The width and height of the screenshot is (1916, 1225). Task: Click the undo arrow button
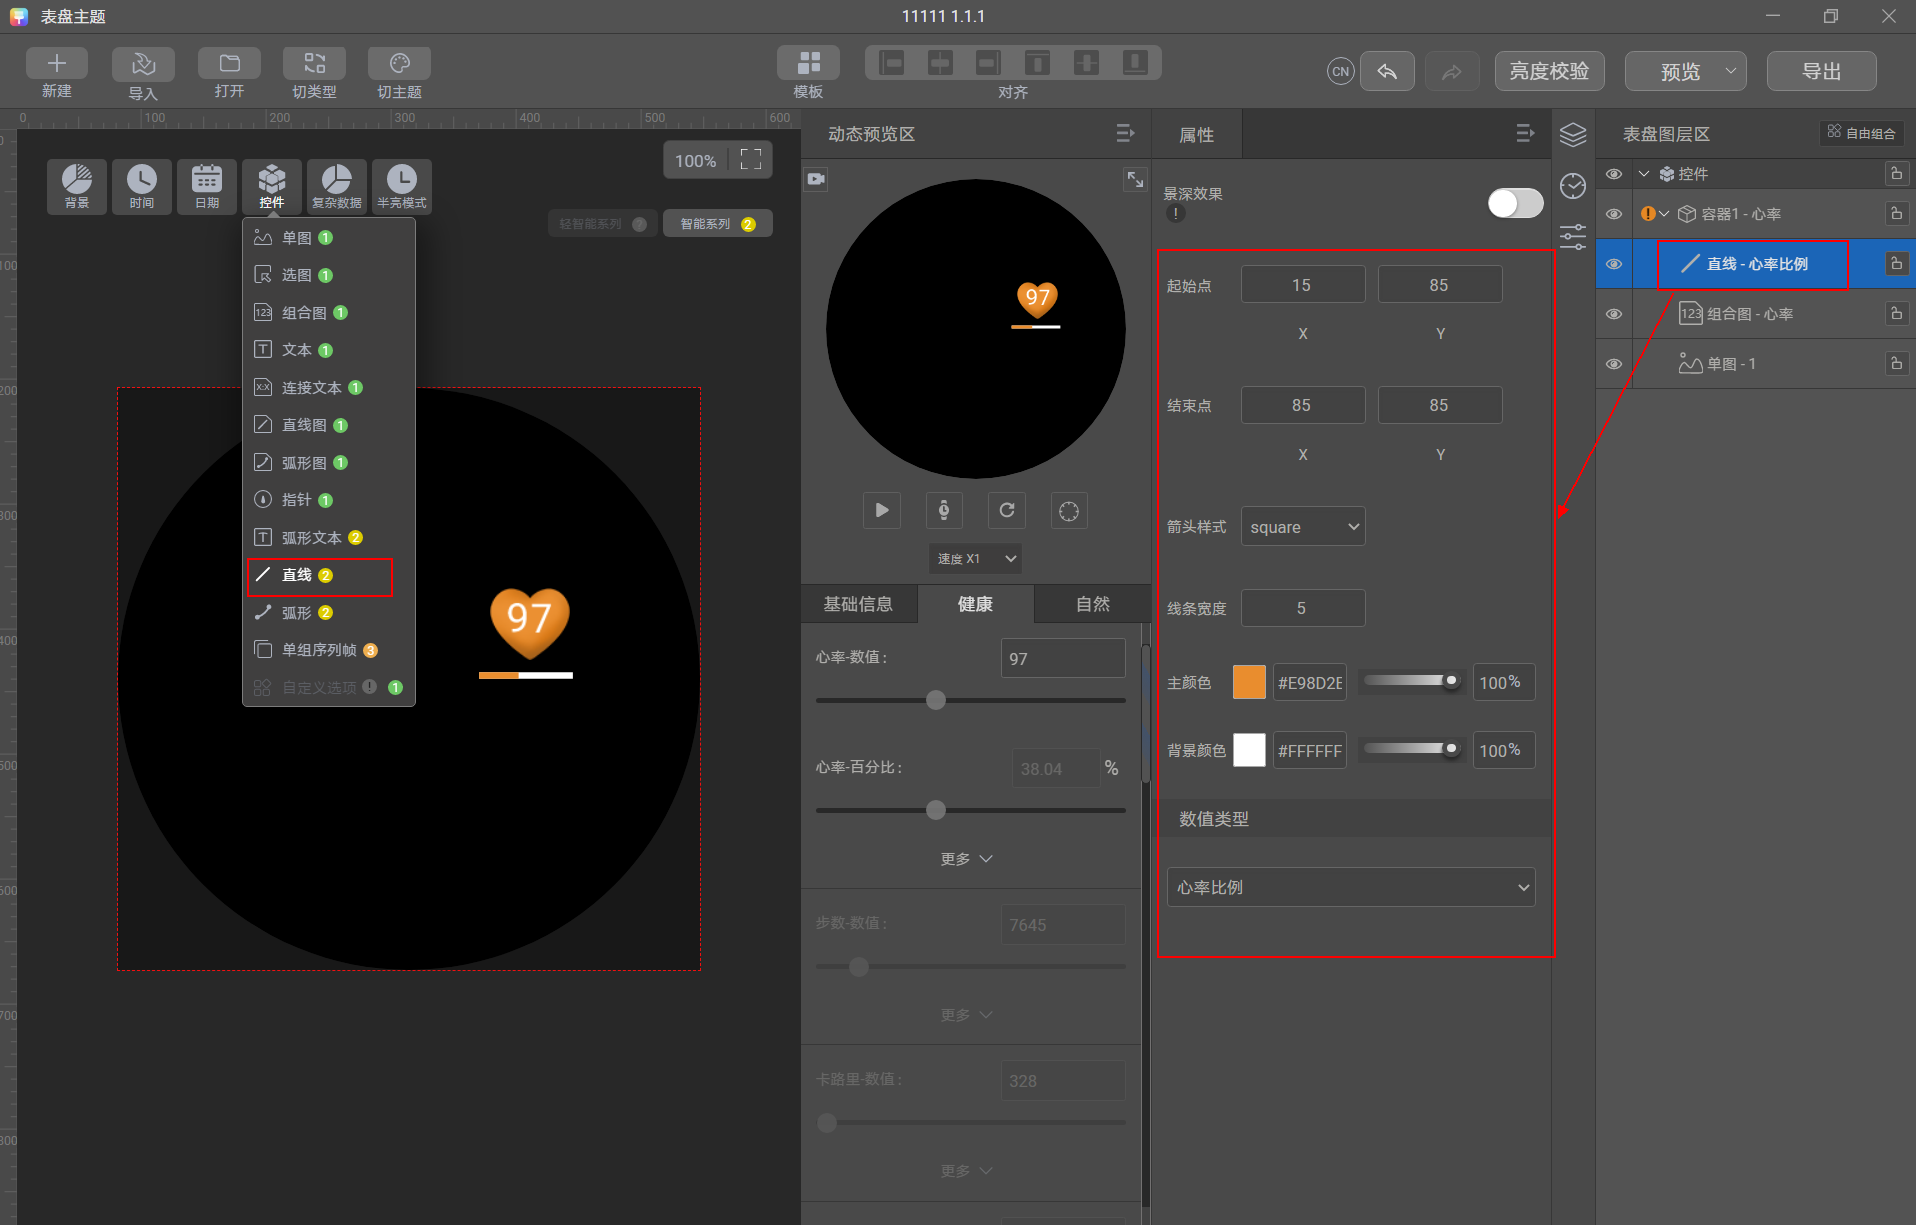click(1387, 71)
